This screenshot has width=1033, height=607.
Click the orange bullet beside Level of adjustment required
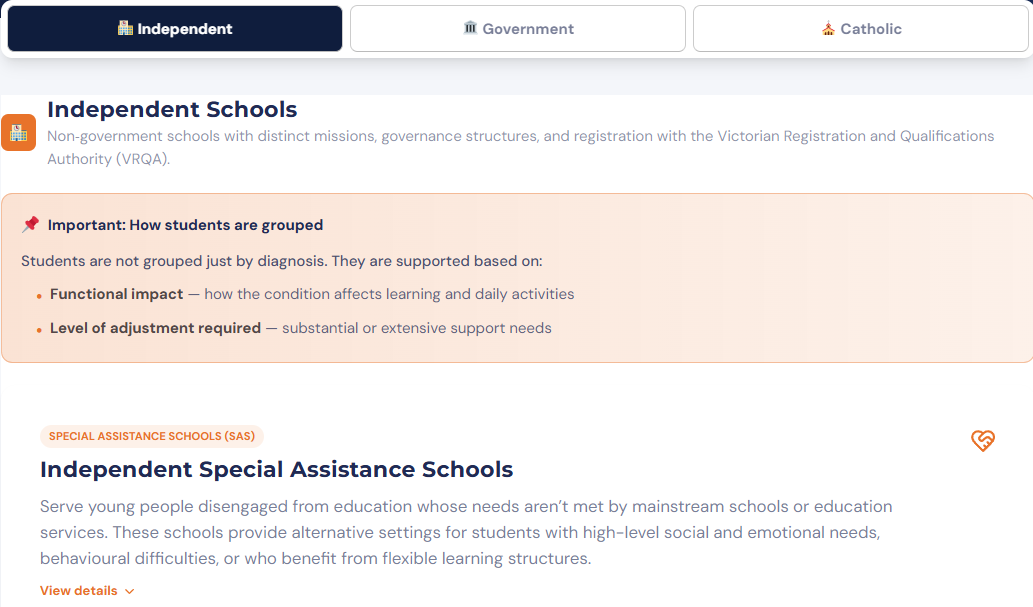pyautogui.click(x=41, y=328)
